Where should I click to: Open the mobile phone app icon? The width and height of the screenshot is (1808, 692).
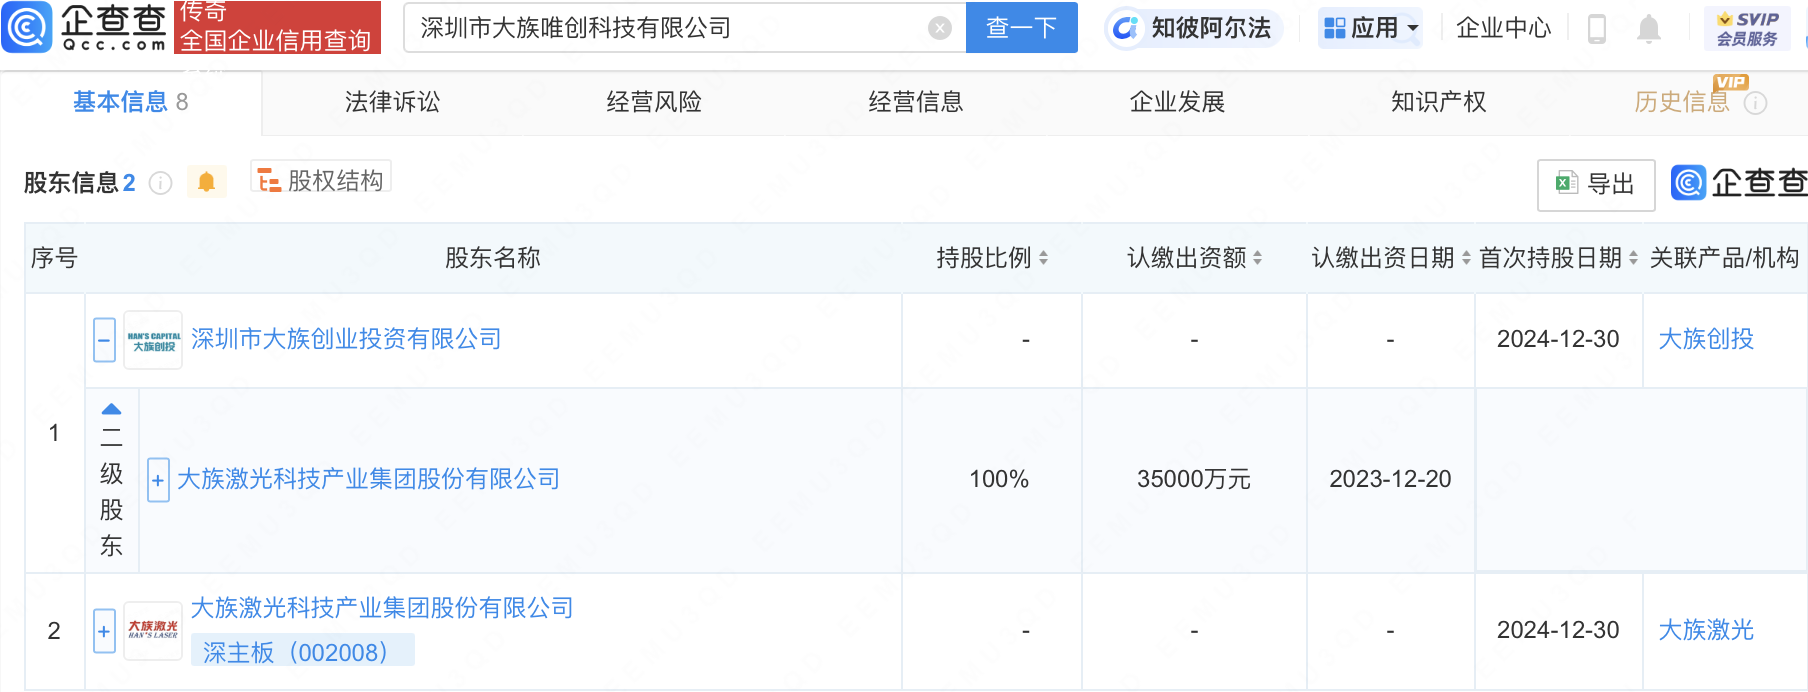[x=1597, y=29]
